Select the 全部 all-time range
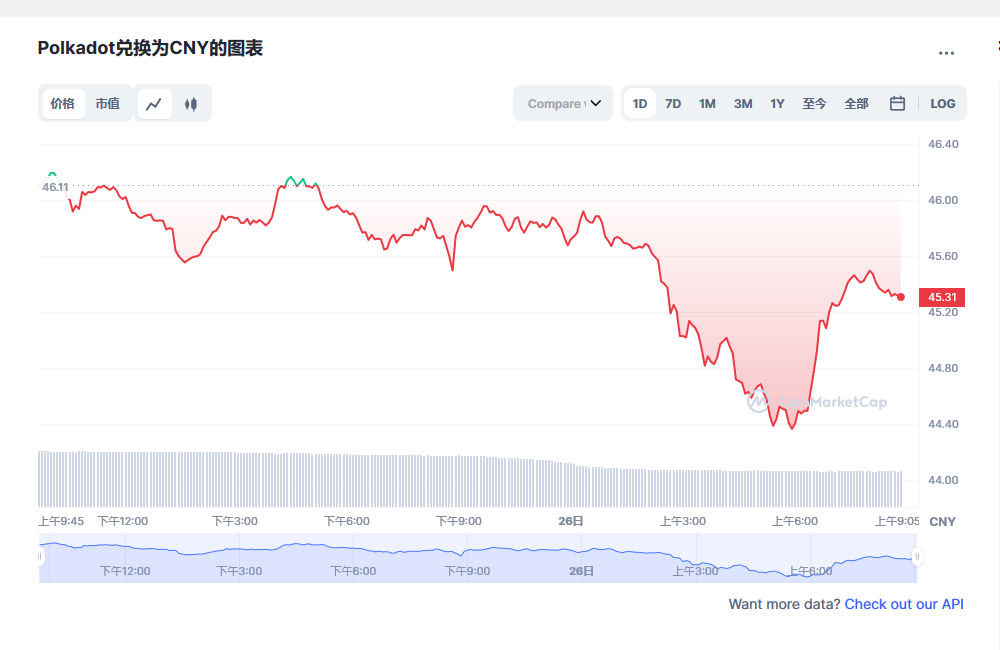The width and height of the screenshot is (1000, 650). (x=857, y=103)
